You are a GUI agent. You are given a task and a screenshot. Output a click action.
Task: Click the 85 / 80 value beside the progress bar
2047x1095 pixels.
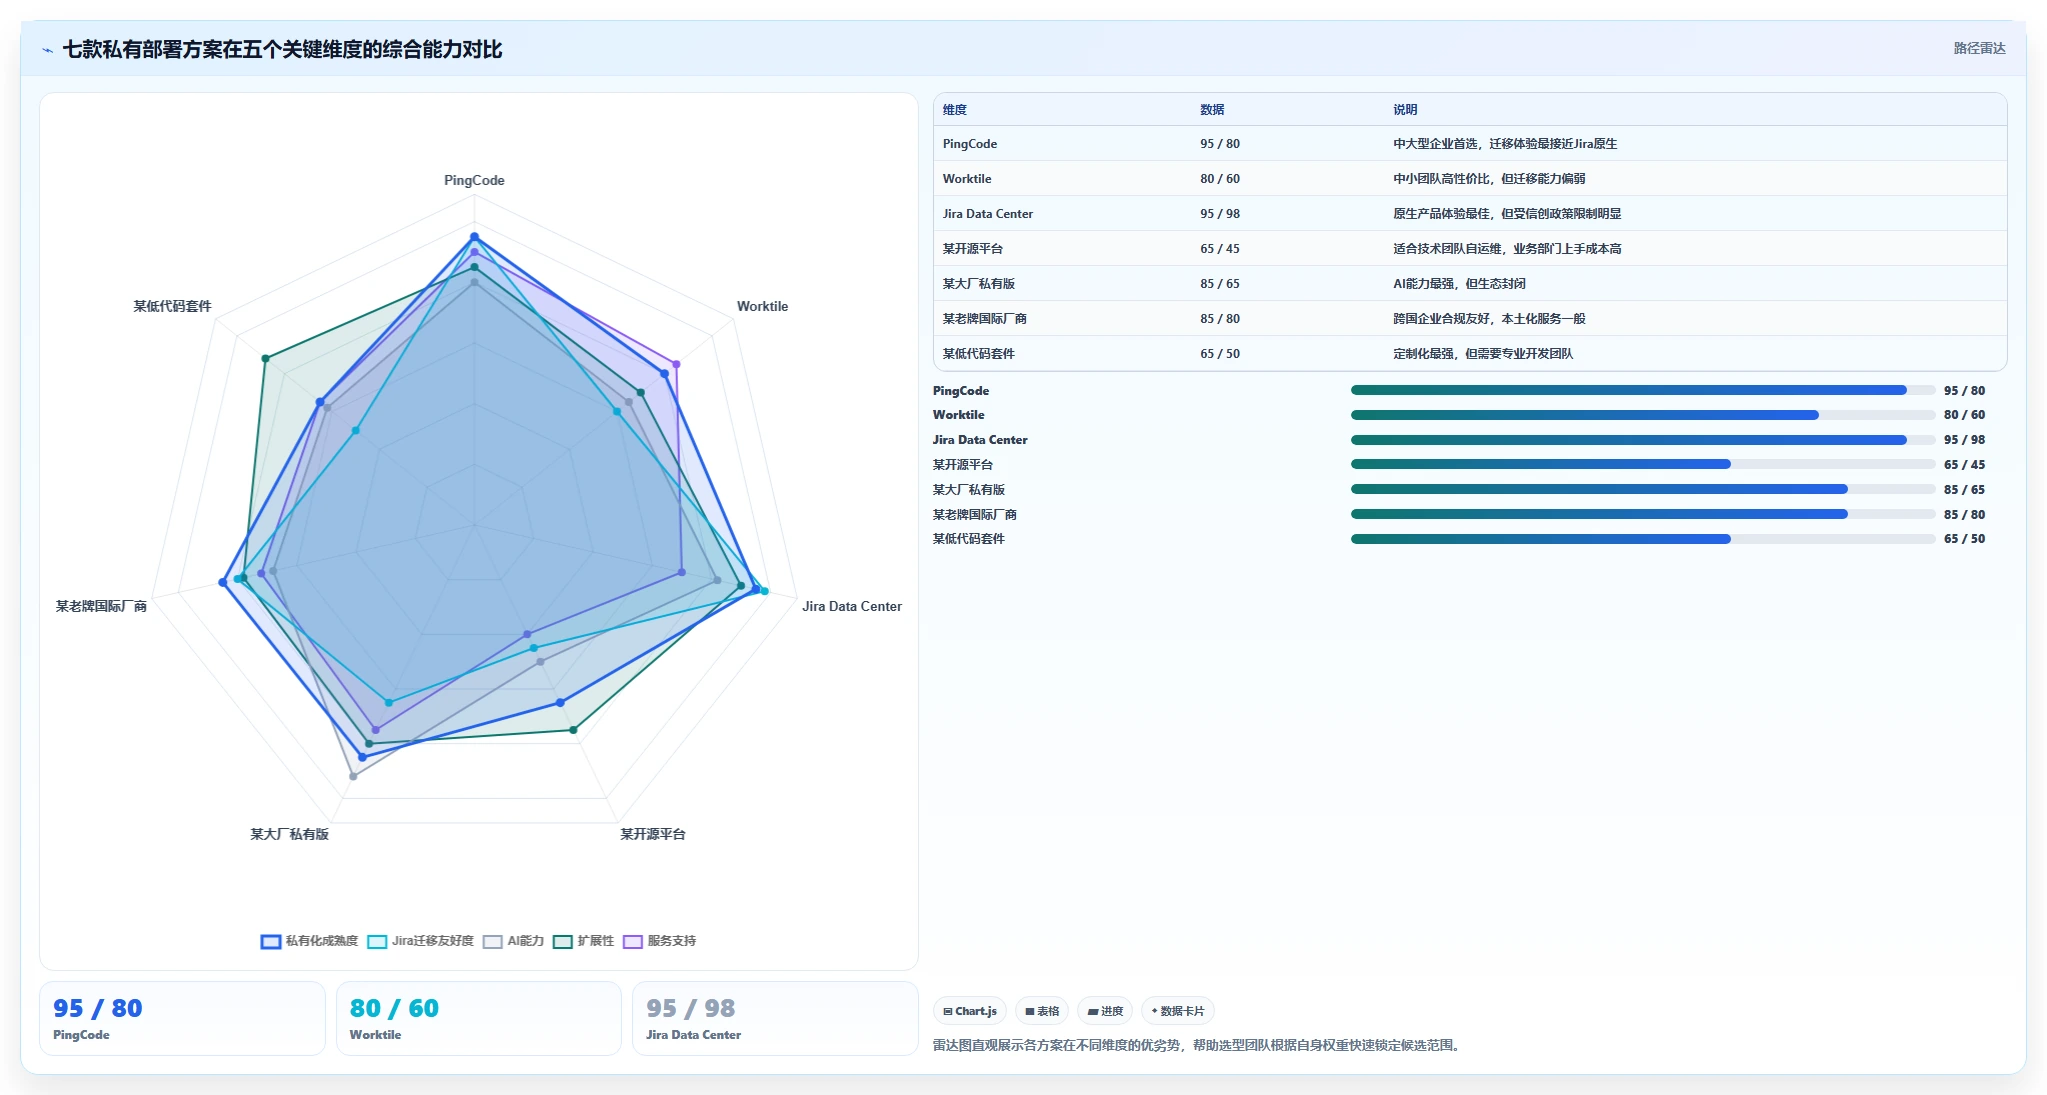(1964, 515)
